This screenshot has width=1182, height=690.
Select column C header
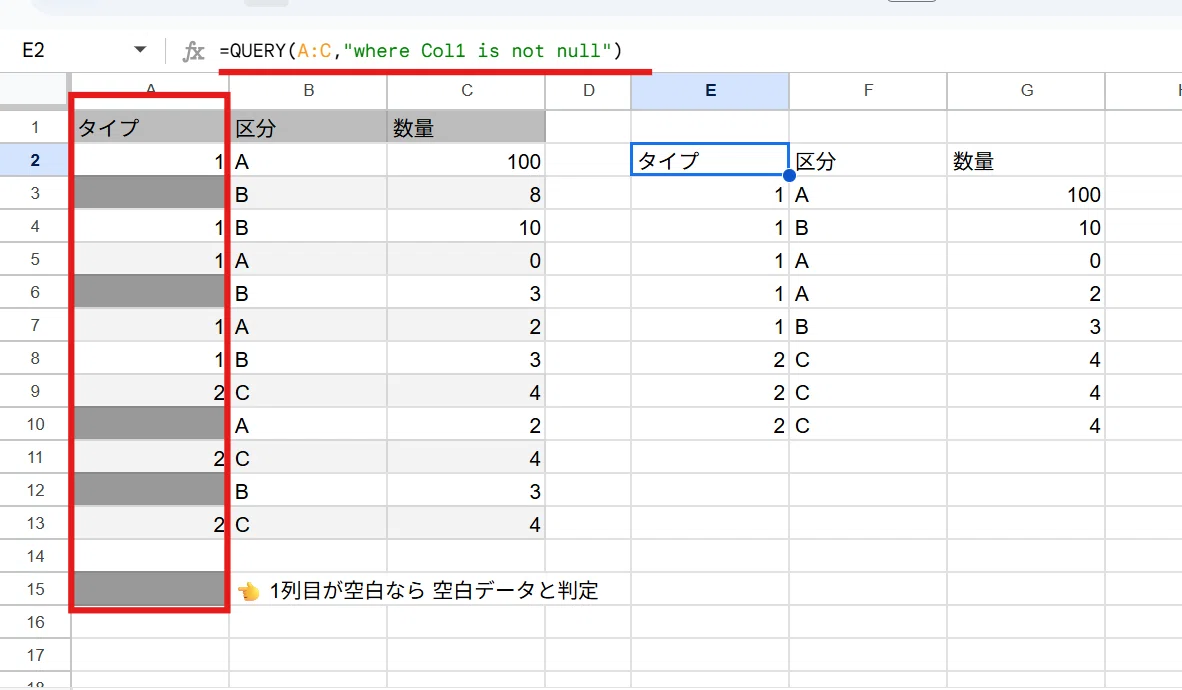click(x=467, y=90)
